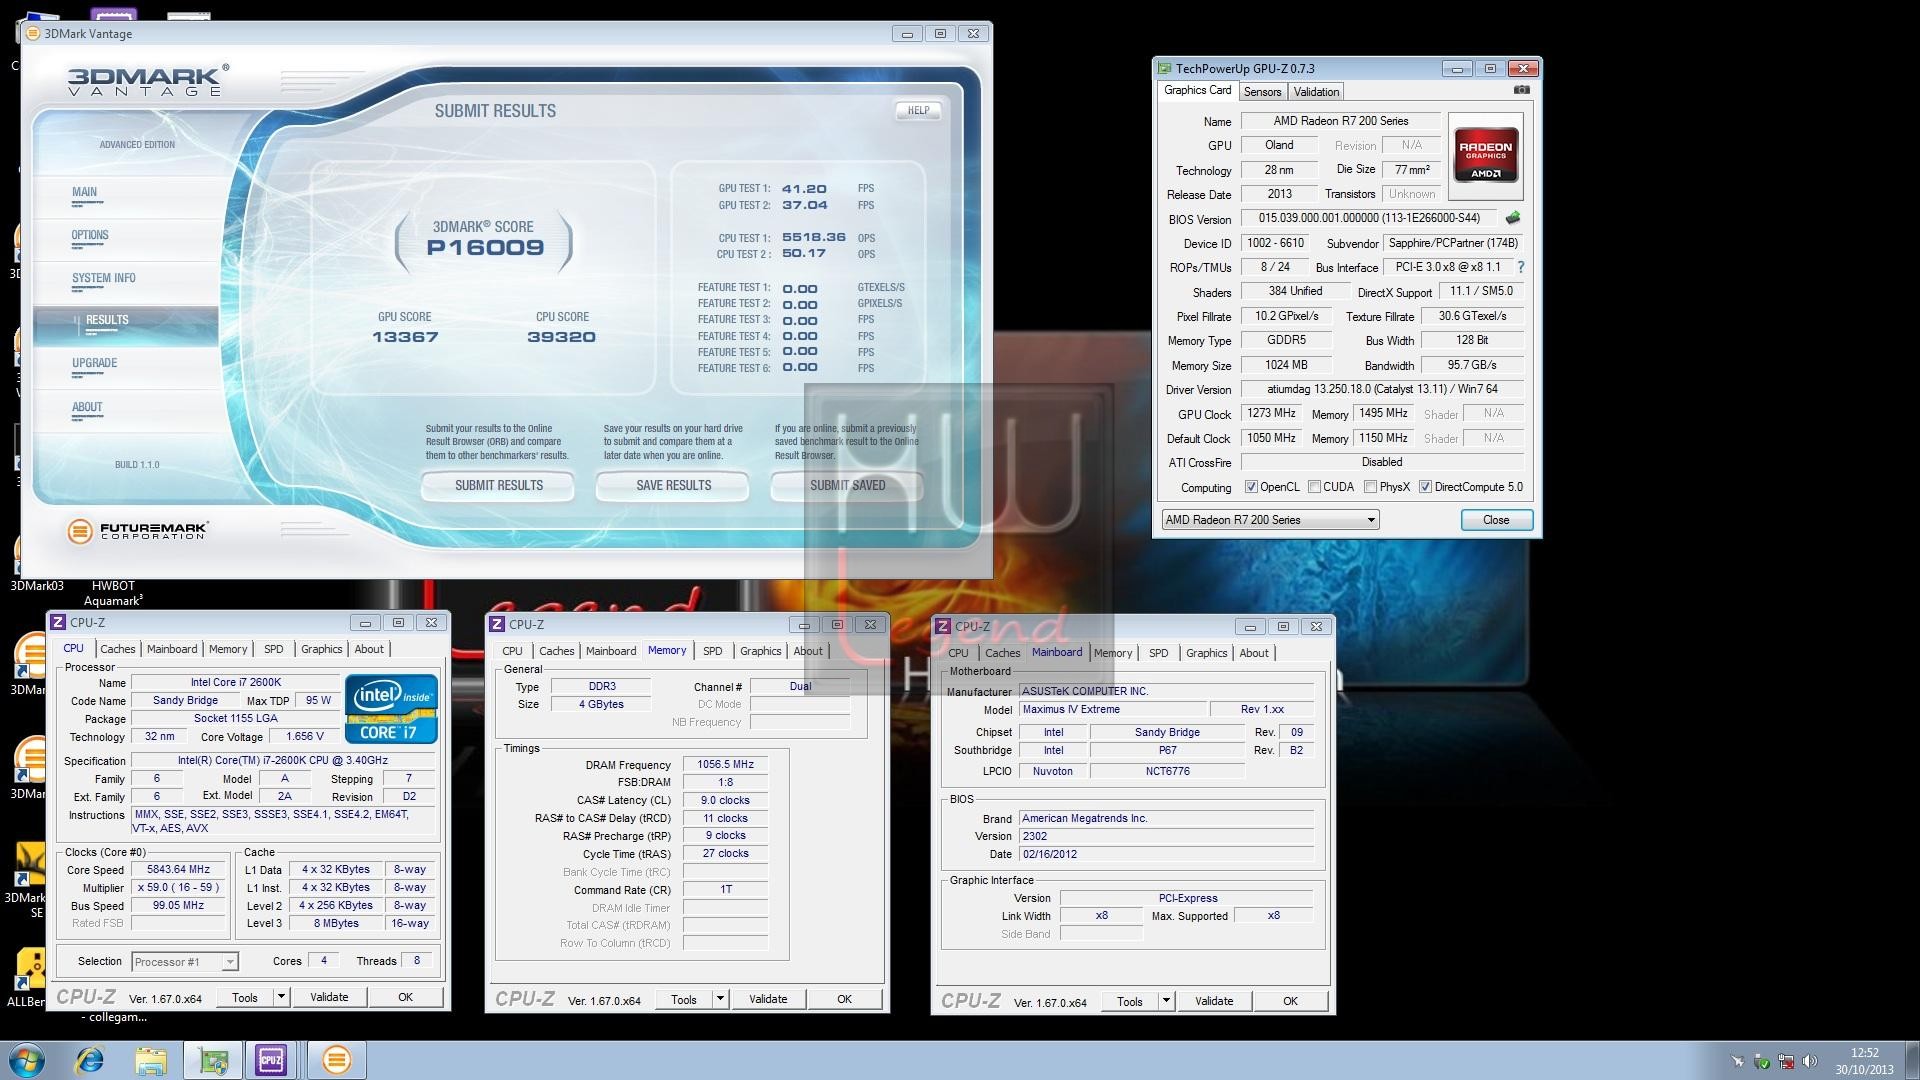This screenshot has height=1080, width=1920.
Task: Click the HELP button in 3DMark Vantage
Action: 918,110
